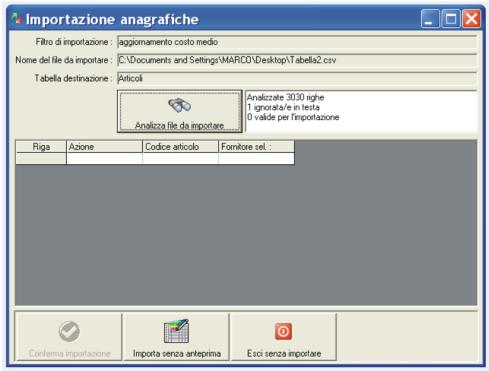Click the spreadsheet icon for import without preview
Viewport: 489px width, 371px height.
coord(177,331)
